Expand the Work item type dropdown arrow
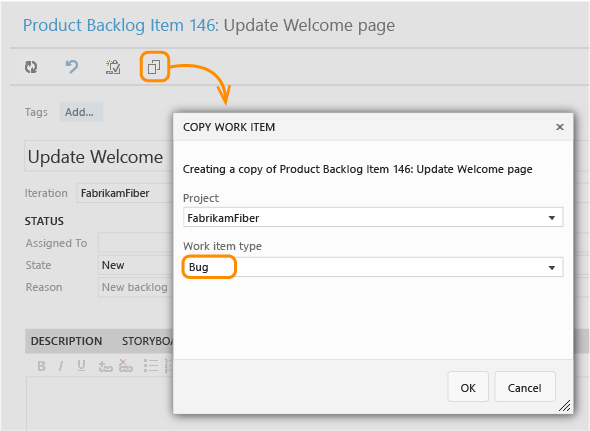This screenshot has width=590, height=431. [x=552, y=268]
